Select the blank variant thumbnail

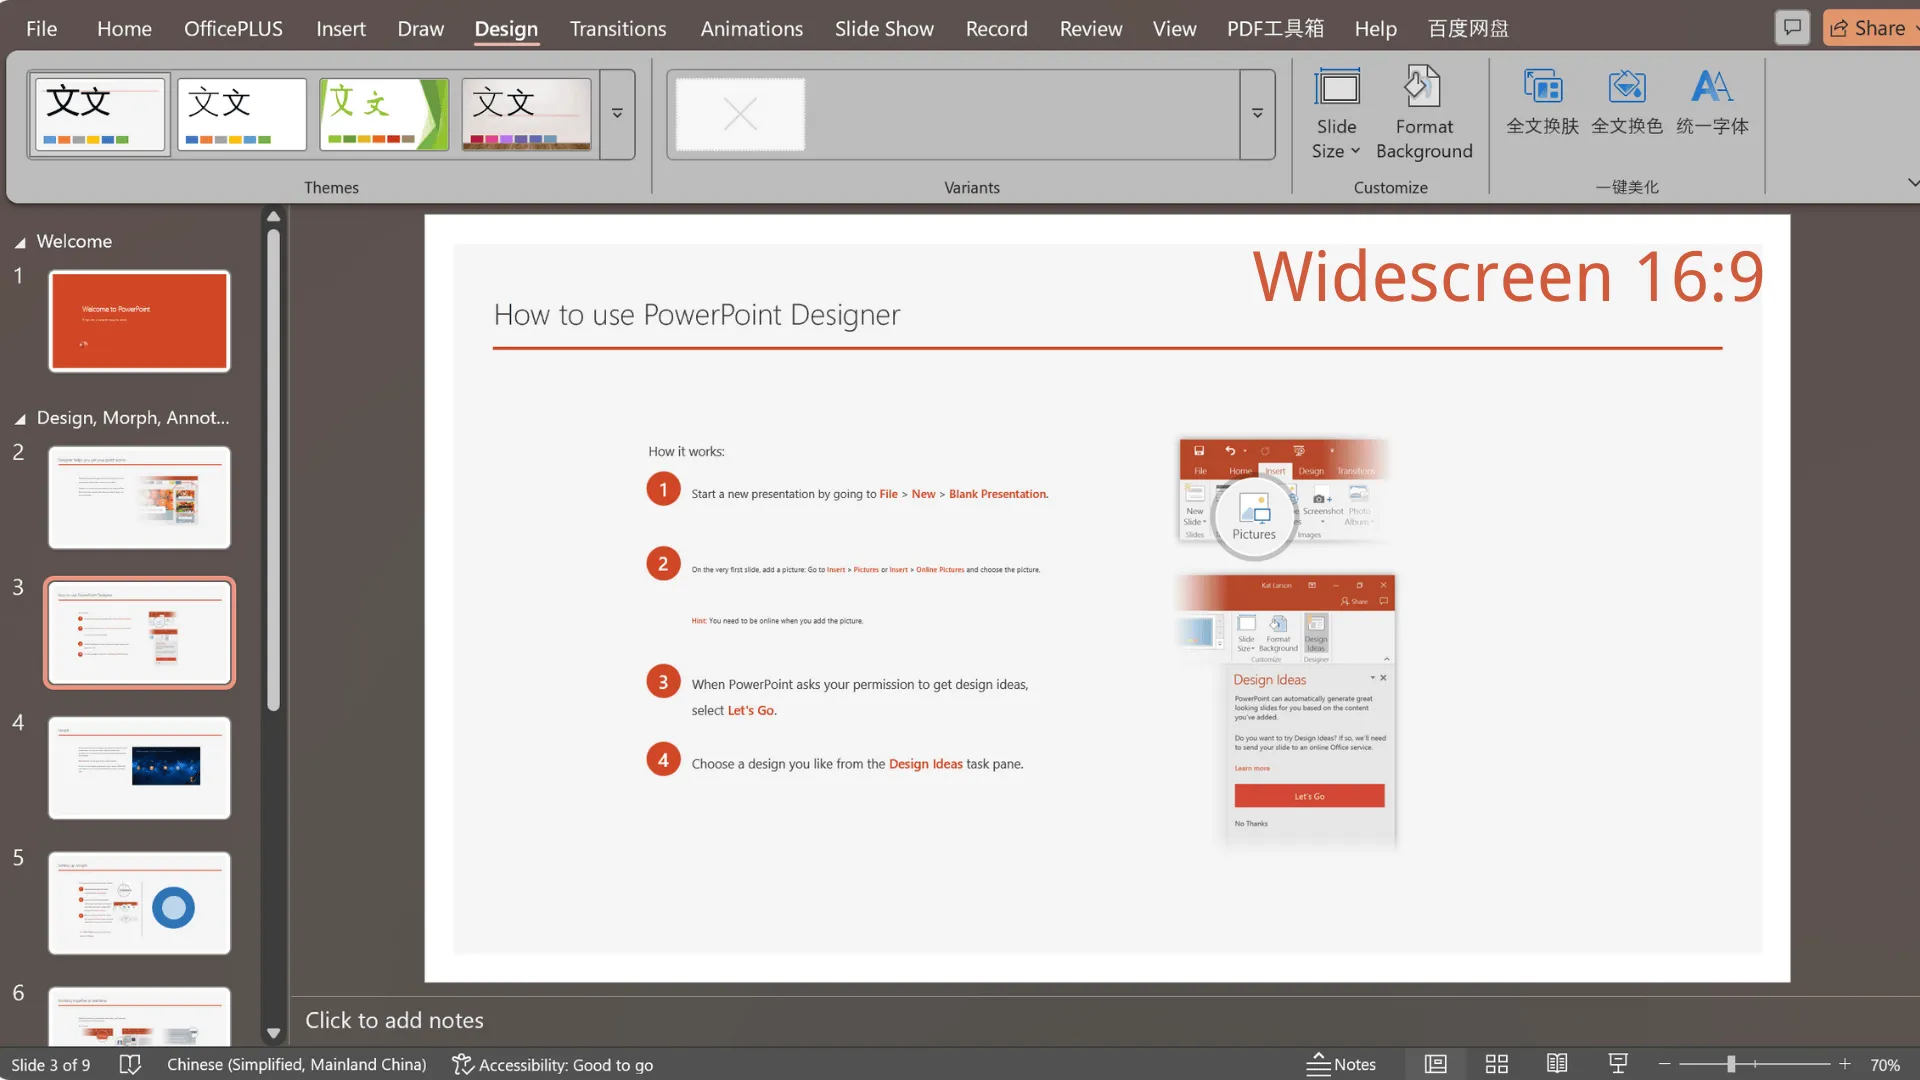click(740, 114)
